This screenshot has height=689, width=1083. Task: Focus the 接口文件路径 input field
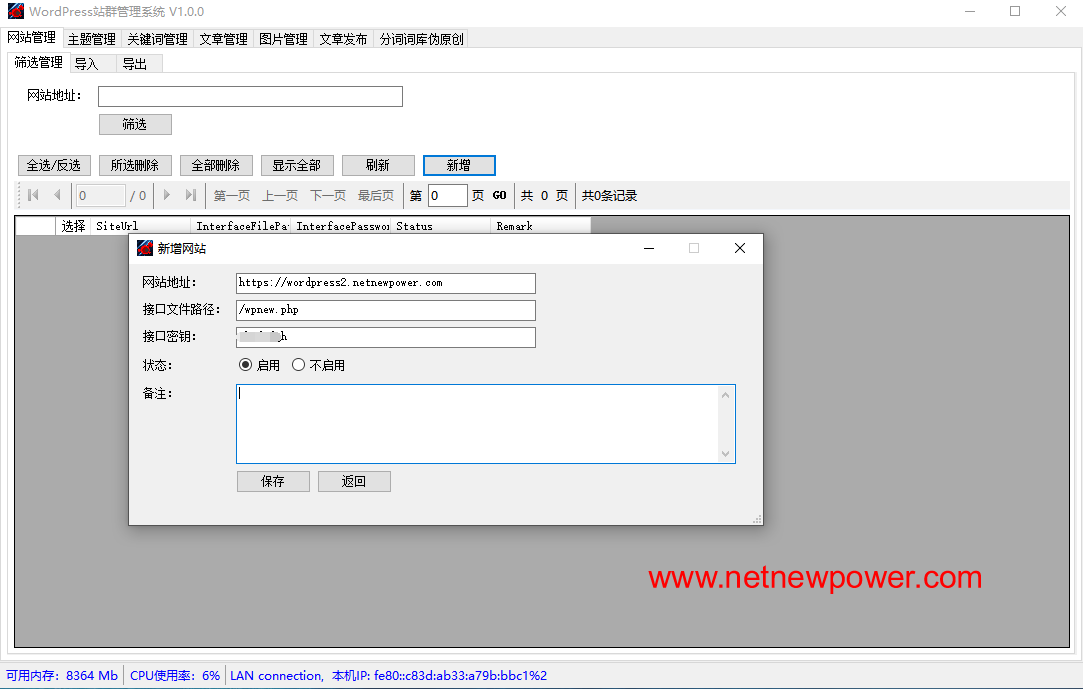(x=385, y=310)
